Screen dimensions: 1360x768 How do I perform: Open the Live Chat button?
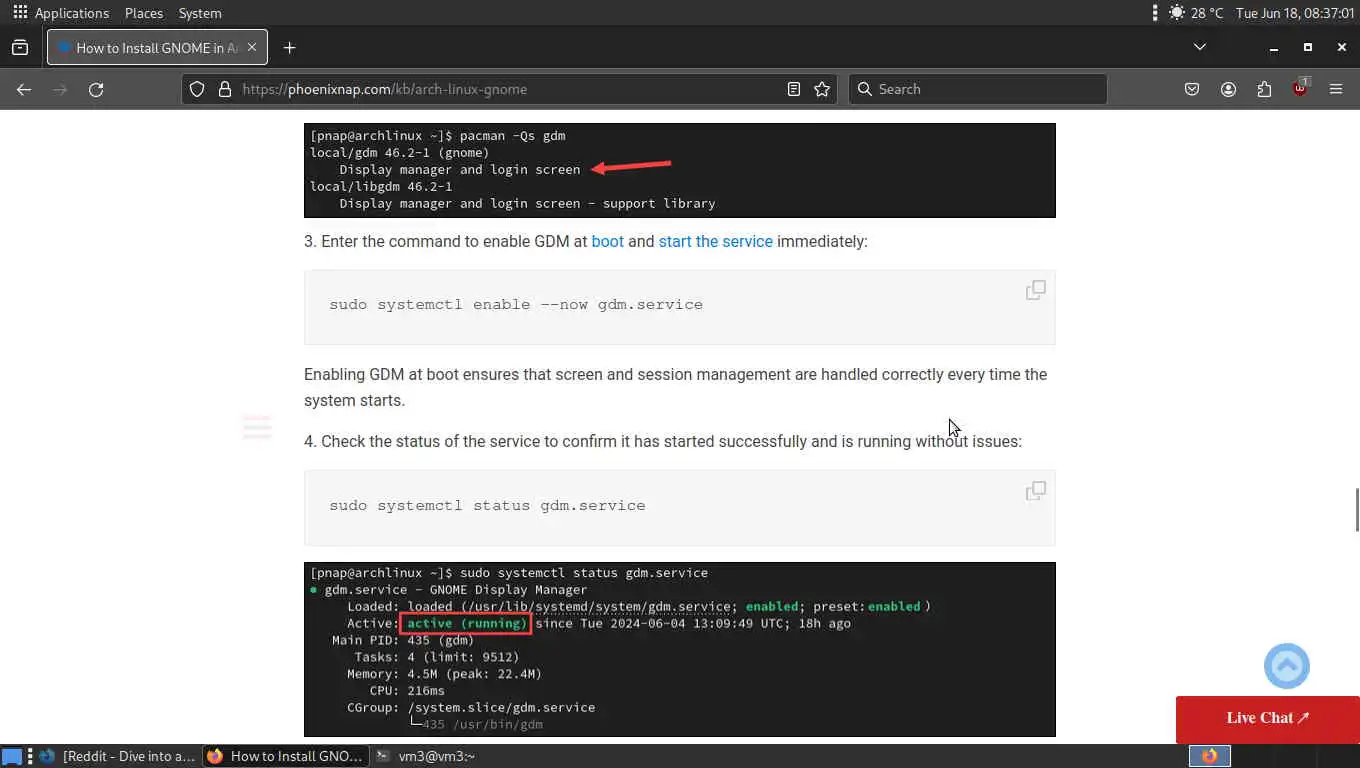tap(1268, 718)
